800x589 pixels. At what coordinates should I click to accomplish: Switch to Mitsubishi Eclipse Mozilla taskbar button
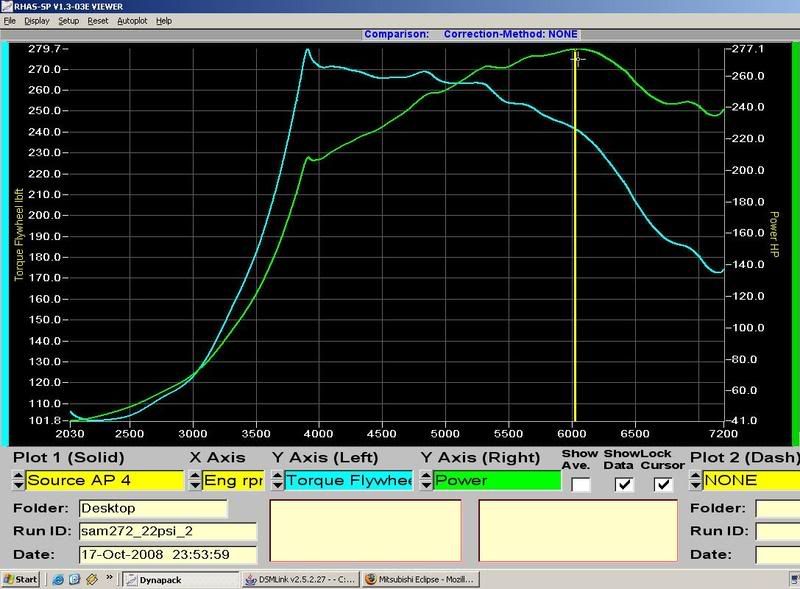click(420, 579)
